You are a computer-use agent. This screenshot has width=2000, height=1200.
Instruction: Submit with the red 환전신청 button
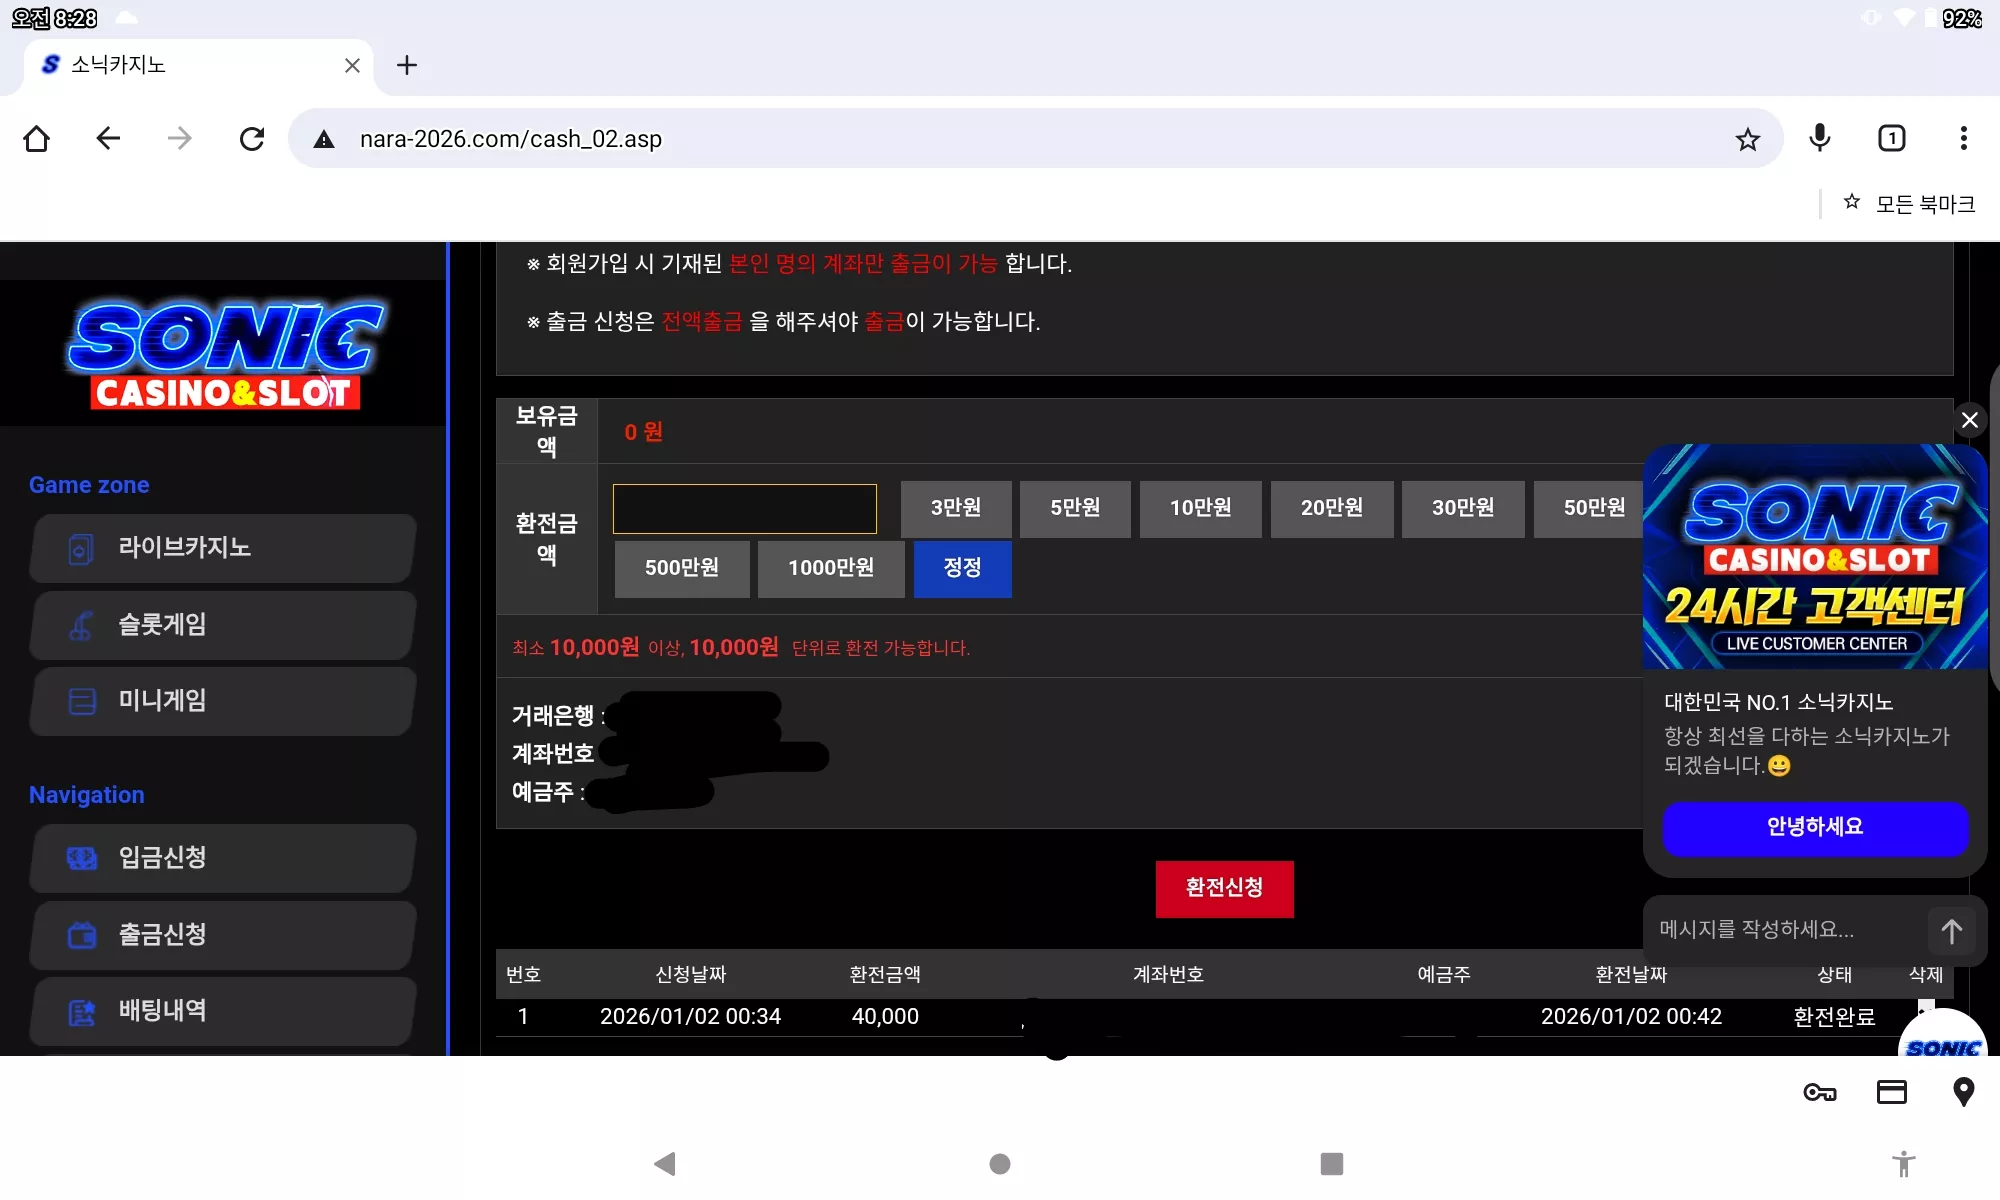1225,889
